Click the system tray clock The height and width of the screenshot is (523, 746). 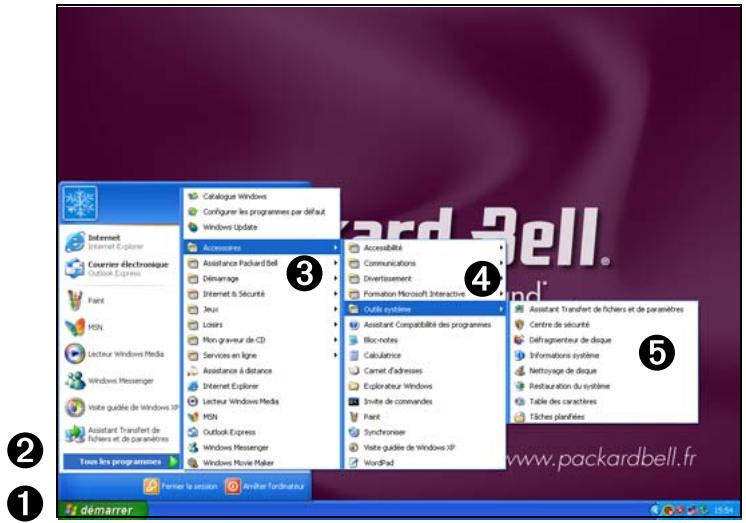coord(723,510)
